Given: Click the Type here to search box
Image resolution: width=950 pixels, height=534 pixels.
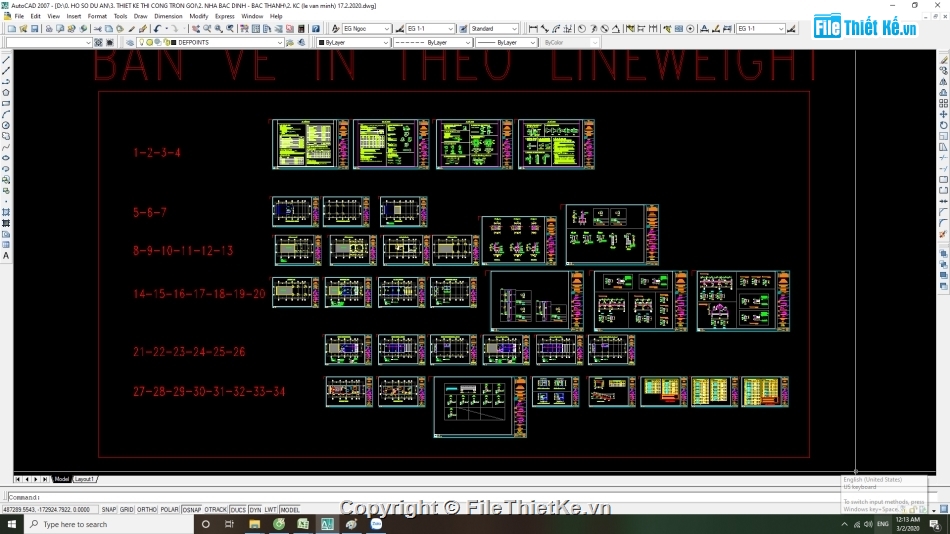Looking at the screenshot, I should tap(109, 524).
